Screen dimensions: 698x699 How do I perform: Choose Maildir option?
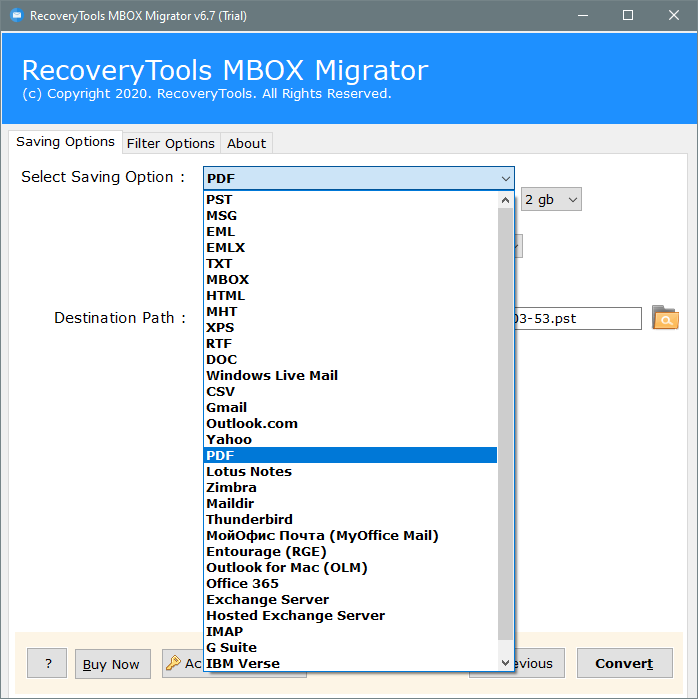[351, 504]
